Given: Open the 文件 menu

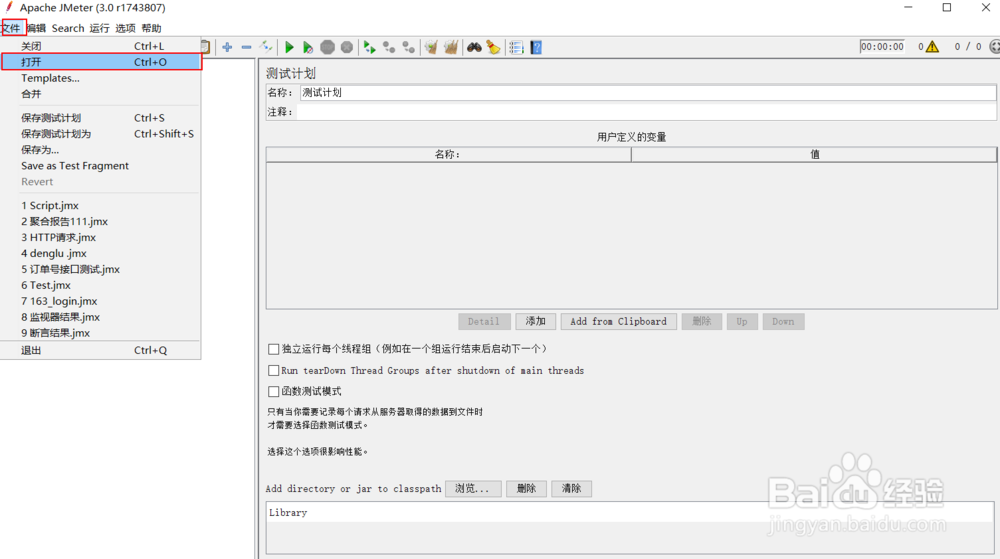Looking at the screenshot, I should pyautogui.click(x=11, y=28).
